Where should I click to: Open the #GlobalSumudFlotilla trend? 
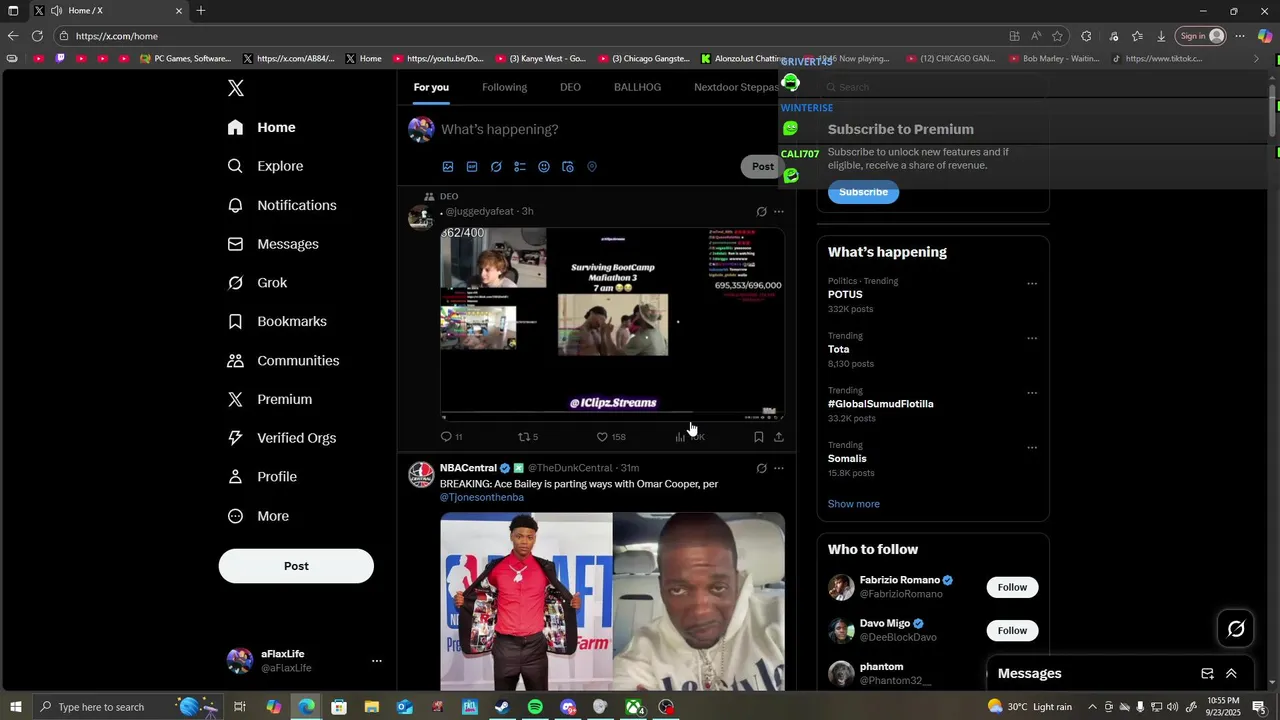pos(881,404)
